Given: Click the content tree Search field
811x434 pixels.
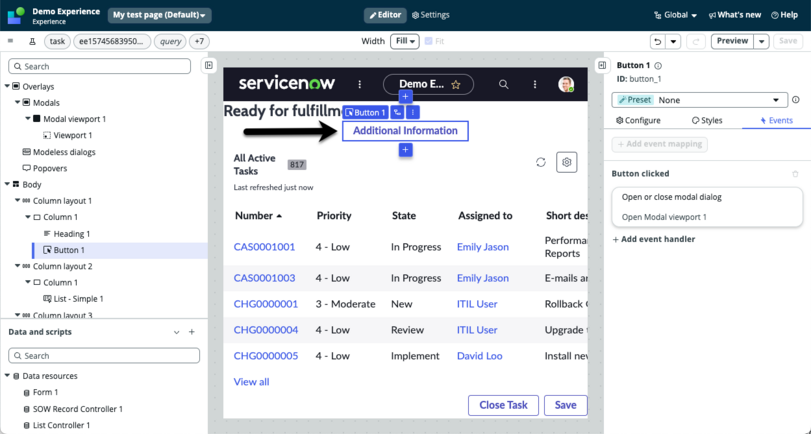Looking at the screenshot, I should coord(99,66).
